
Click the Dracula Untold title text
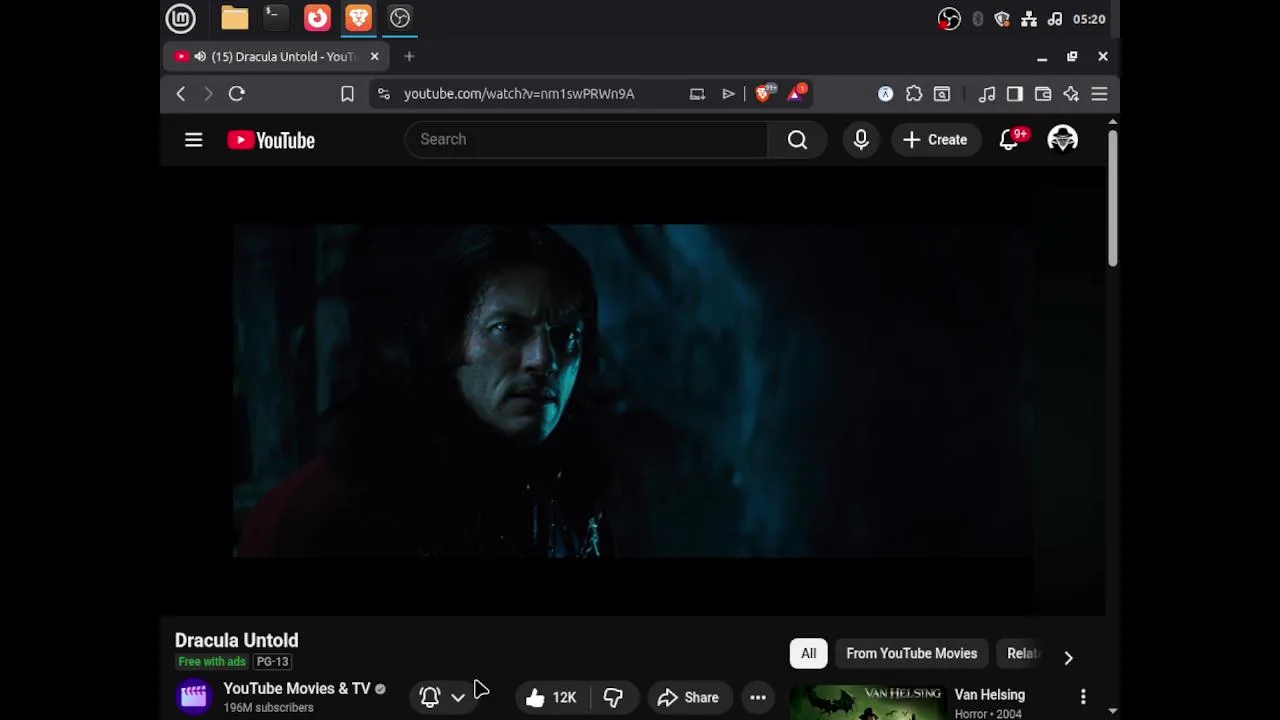tap(237, 640)
